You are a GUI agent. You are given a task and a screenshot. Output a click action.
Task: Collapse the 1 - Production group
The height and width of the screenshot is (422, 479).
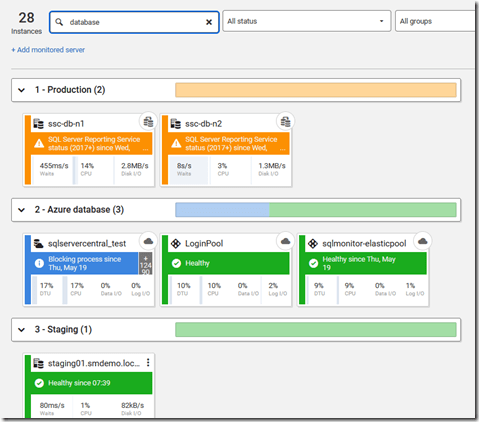point(22,90)
